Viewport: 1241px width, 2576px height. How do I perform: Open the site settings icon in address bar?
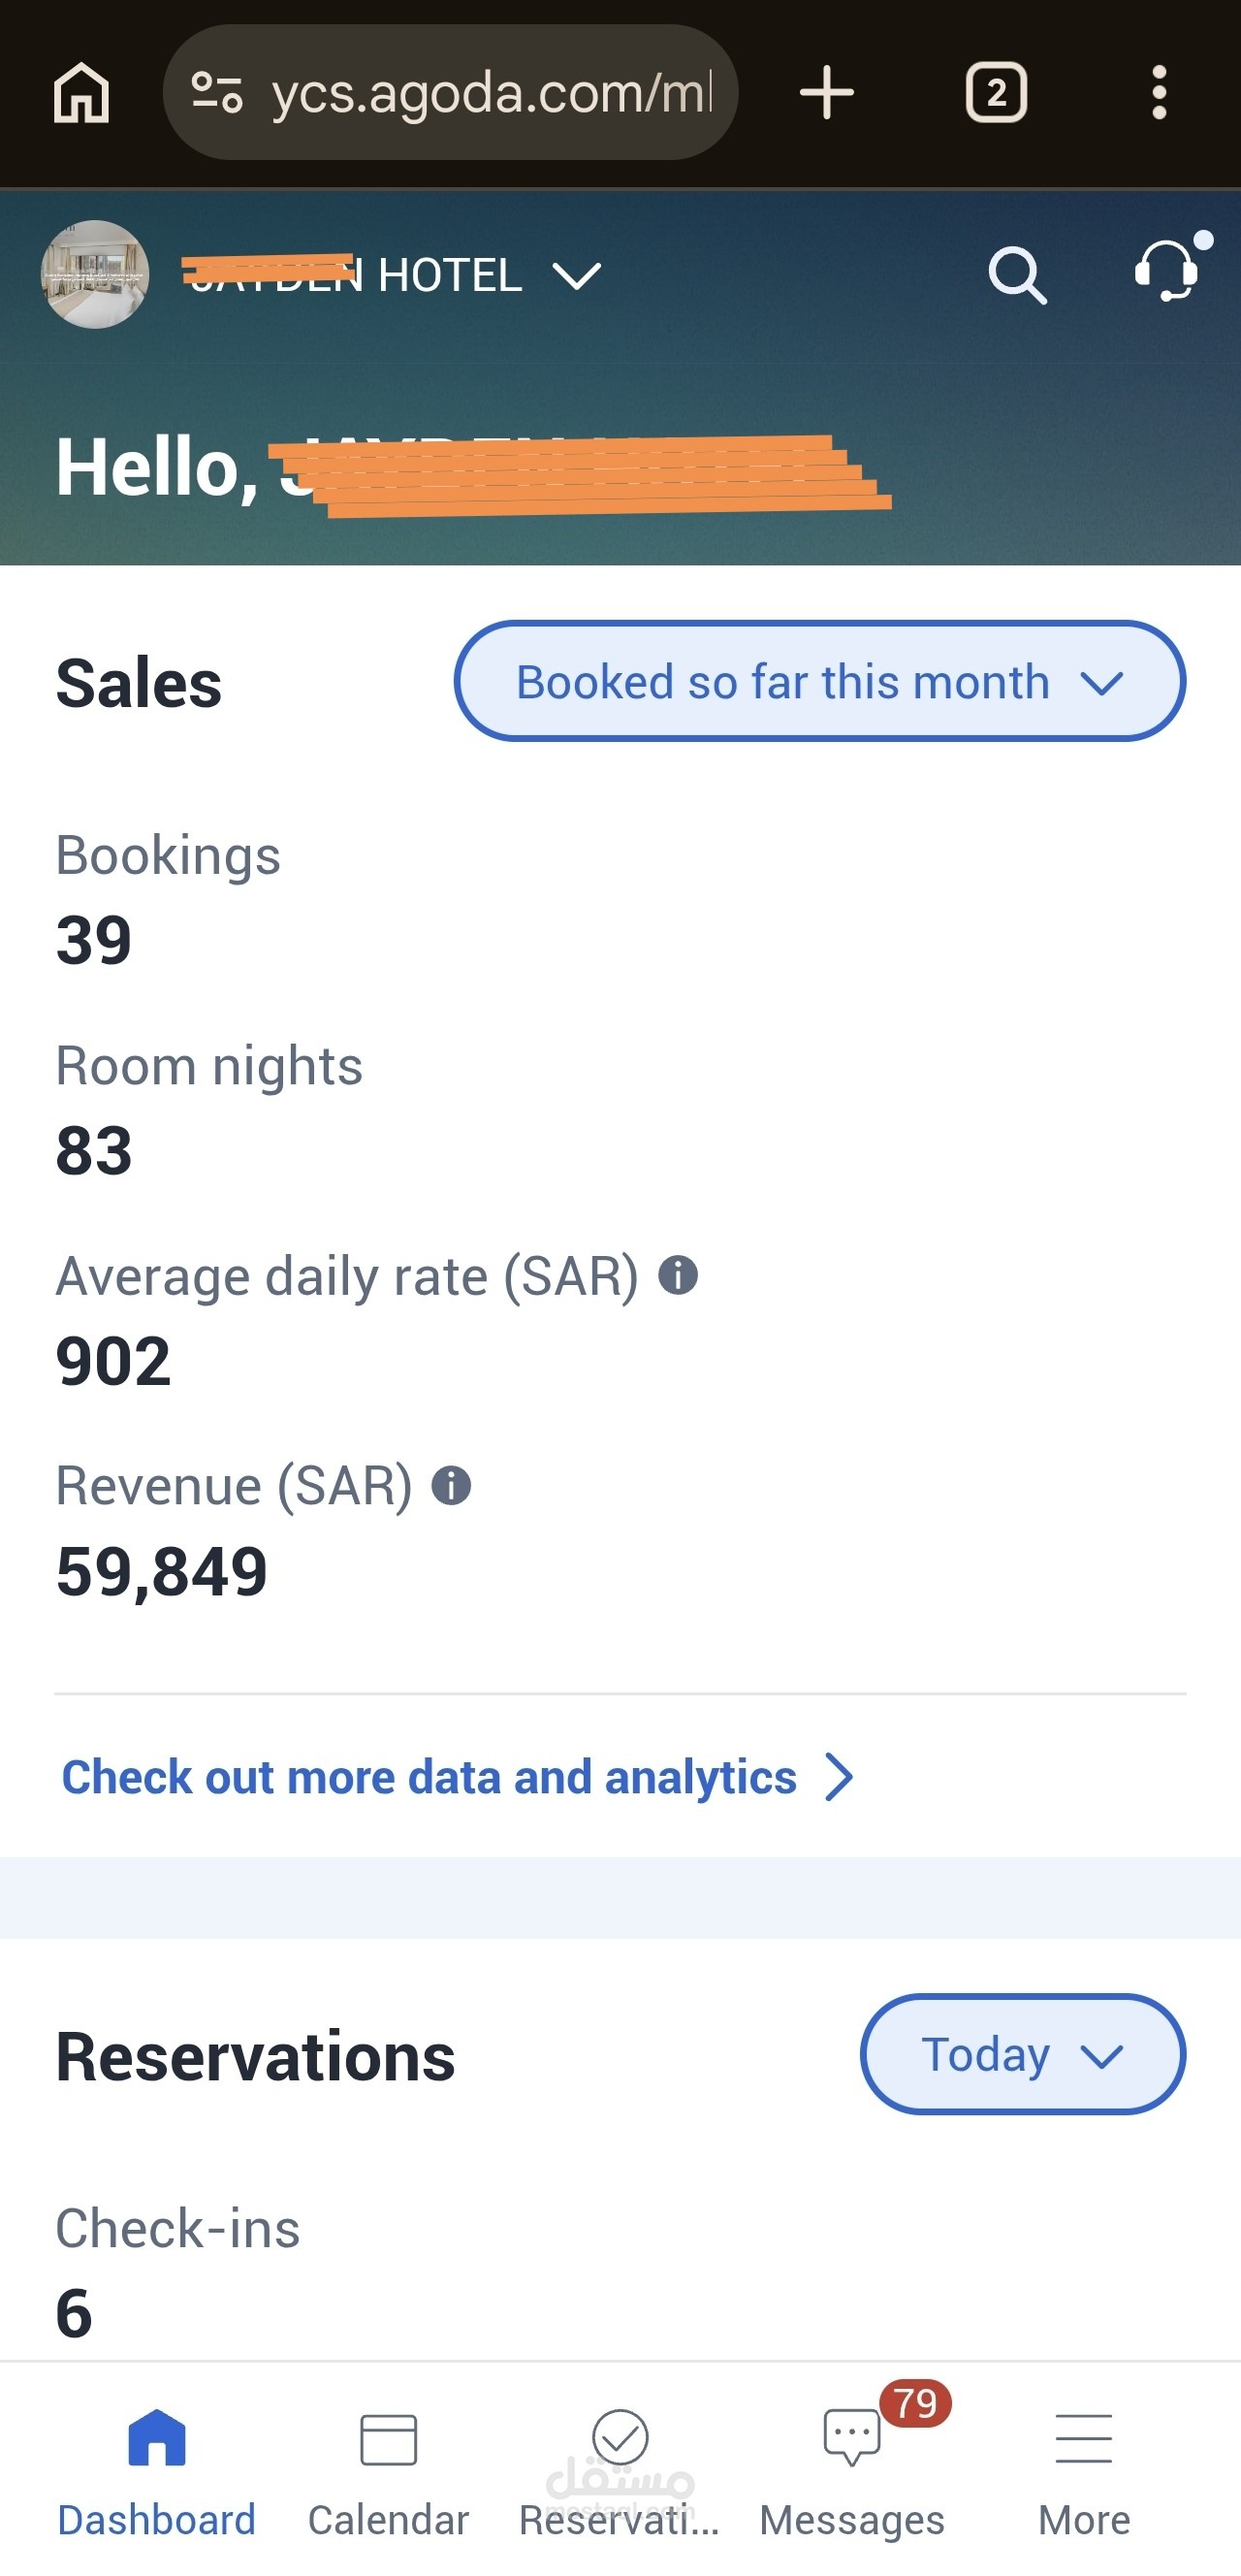coord(217,93)
